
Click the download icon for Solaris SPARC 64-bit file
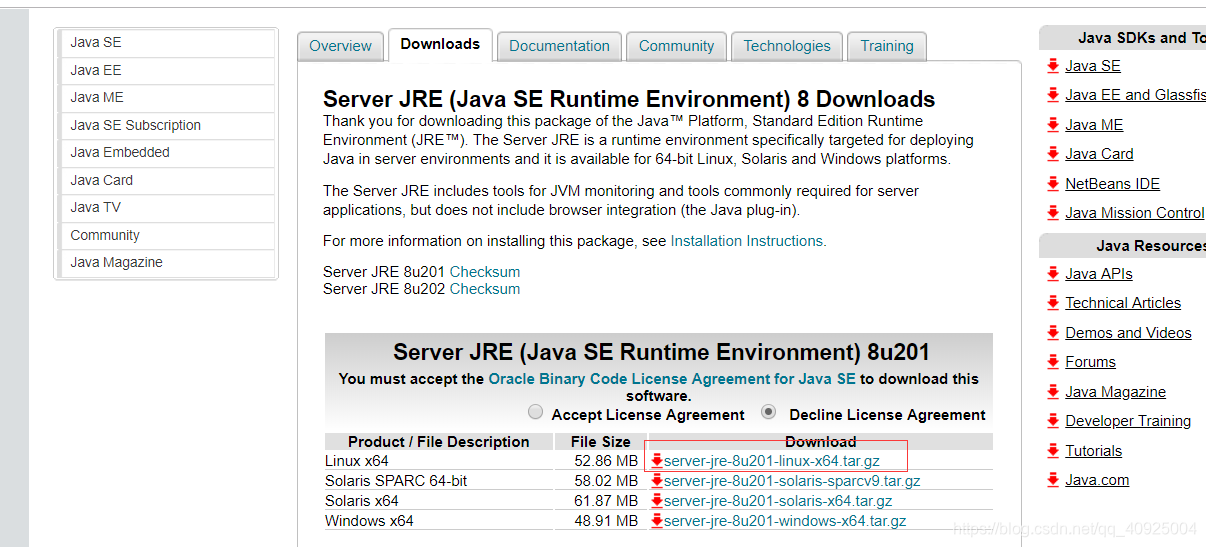(x=657, y=481)
